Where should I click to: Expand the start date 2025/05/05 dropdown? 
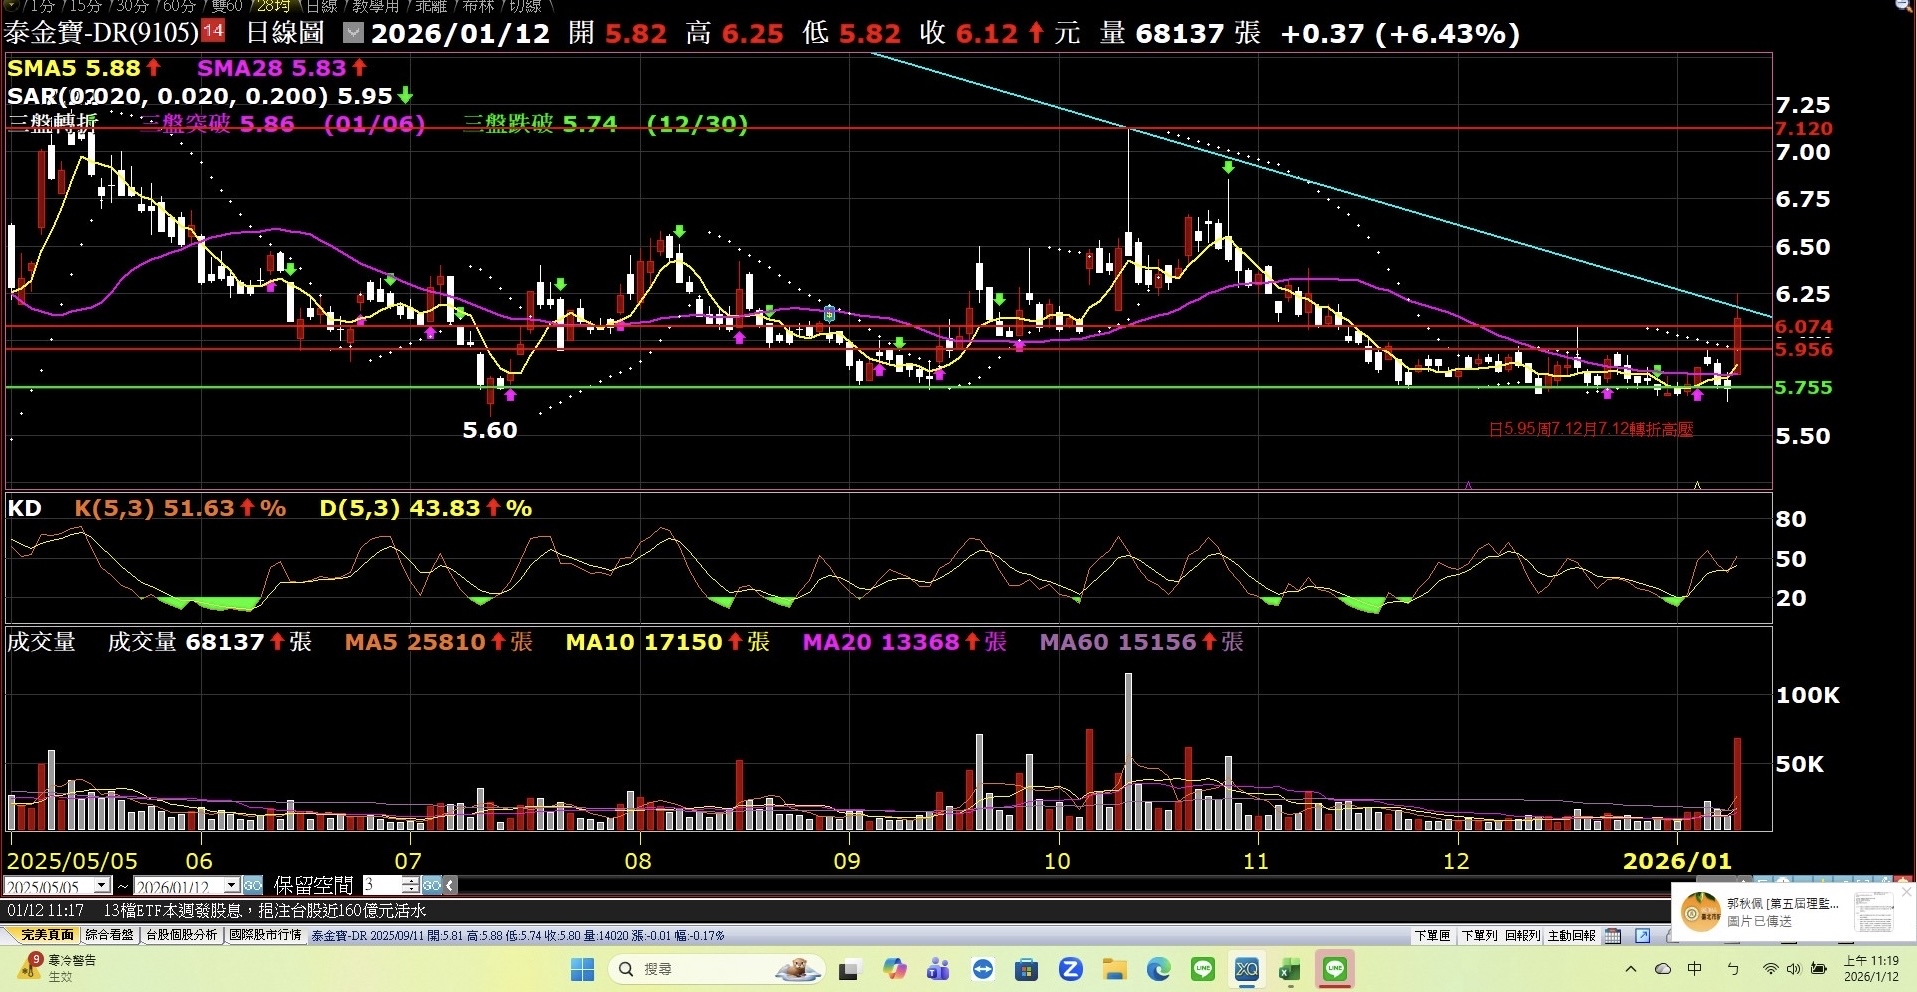point(101,885)
